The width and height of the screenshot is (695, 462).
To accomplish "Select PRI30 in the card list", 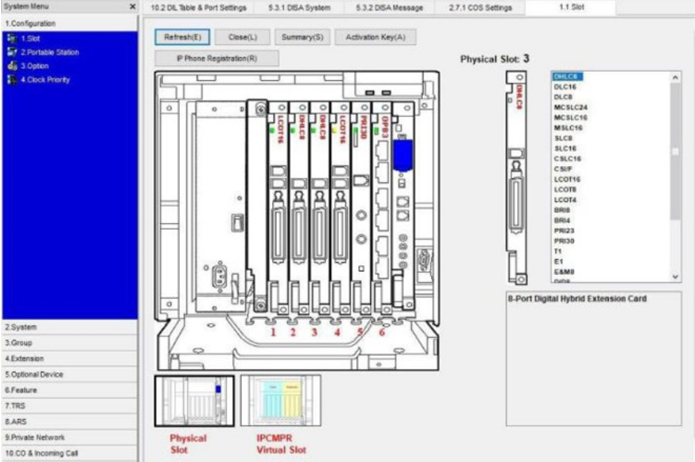I will (x=564, y=241).
